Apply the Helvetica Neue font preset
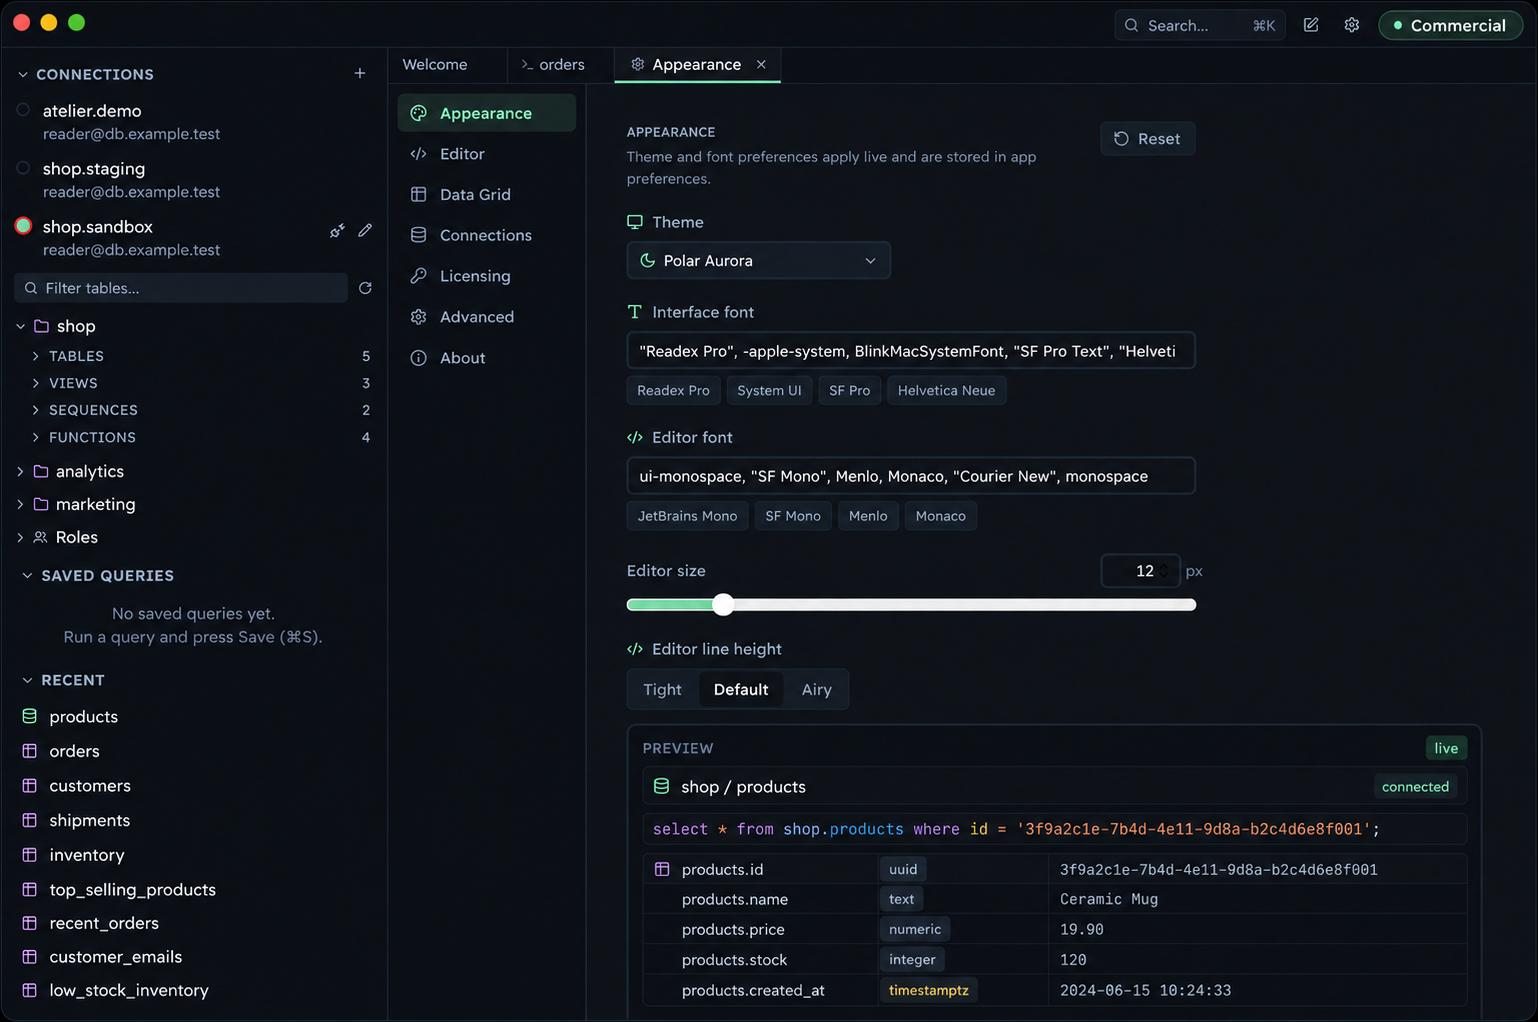The width and height of the screenshot is (1538, 1022). click(946, 390)
